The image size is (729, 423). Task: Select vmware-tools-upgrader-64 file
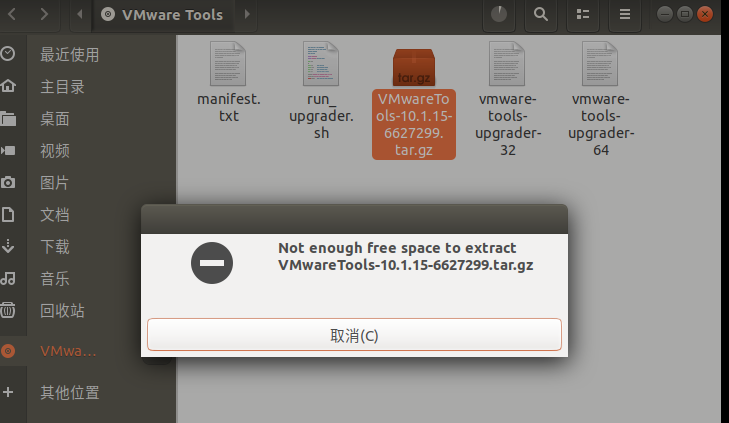pyautogui.click(x=601, y=100)
